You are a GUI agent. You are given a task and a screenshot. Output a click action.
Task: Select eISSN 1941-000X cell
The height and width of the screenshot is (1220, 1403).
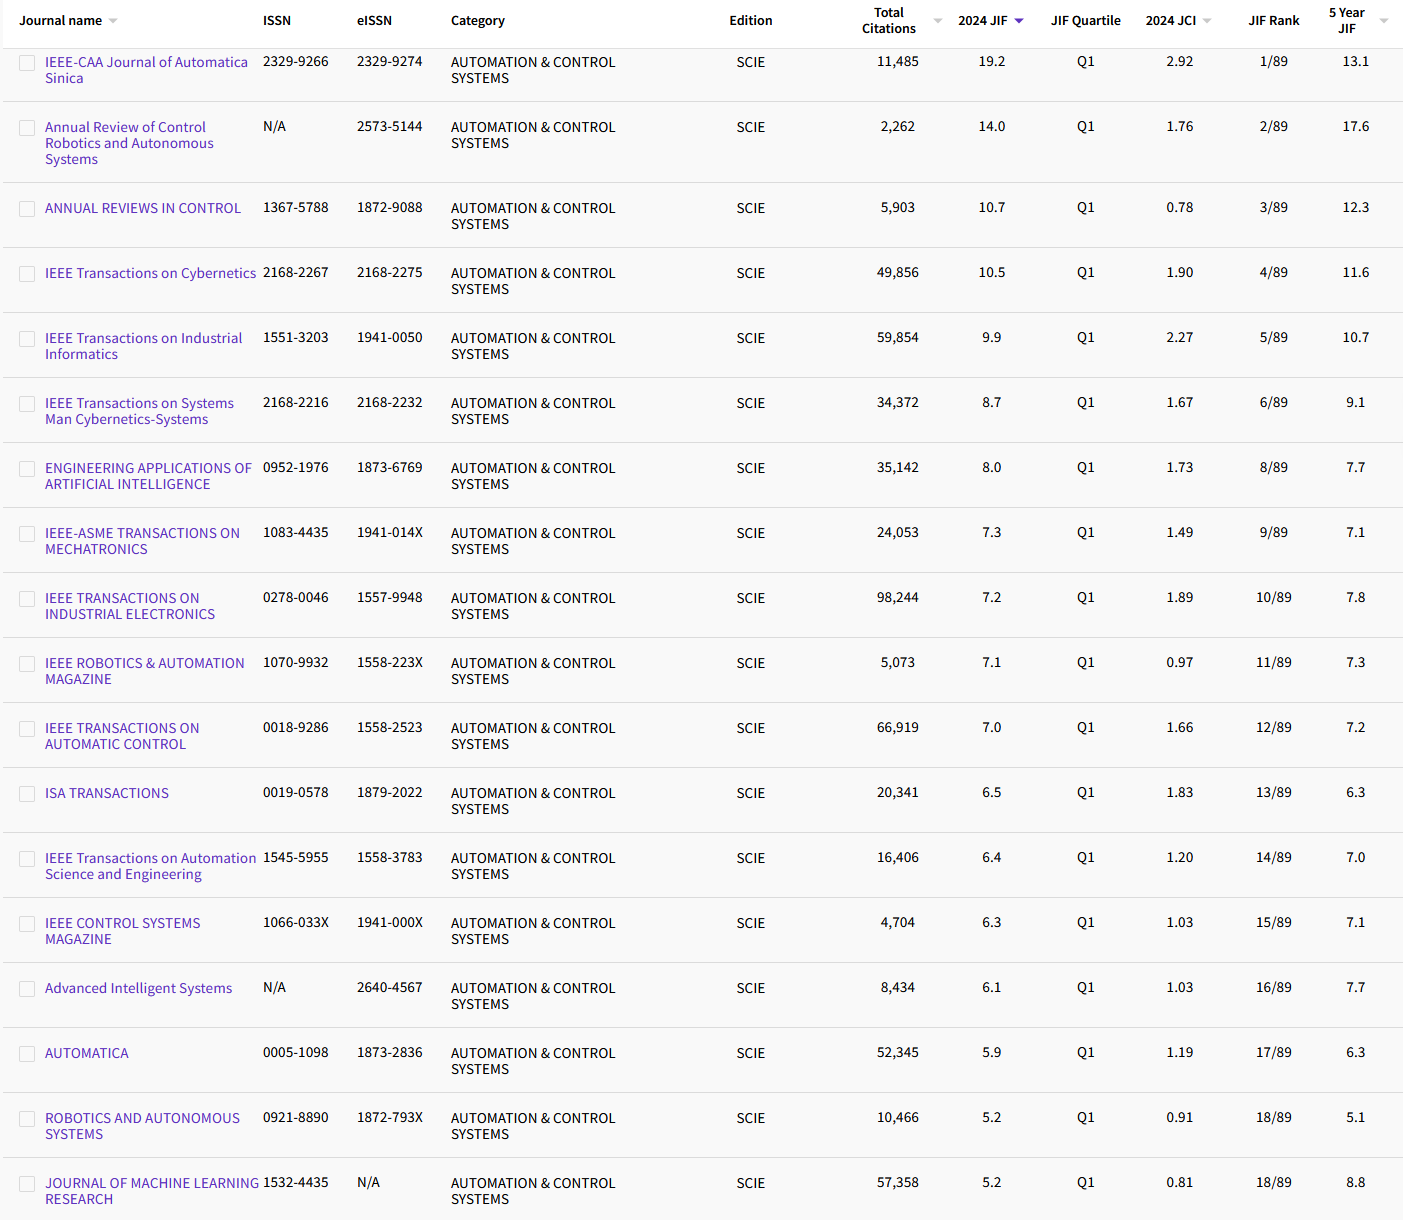click(x=390, y=922)
